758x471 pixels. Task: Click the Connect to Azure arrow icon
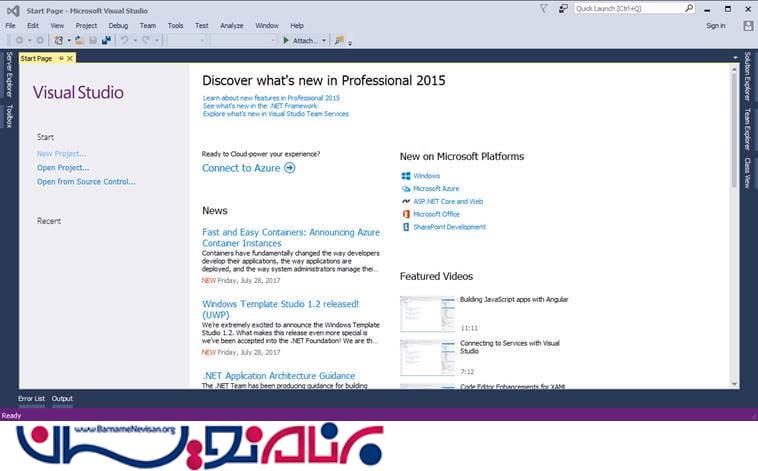point(290,168)
